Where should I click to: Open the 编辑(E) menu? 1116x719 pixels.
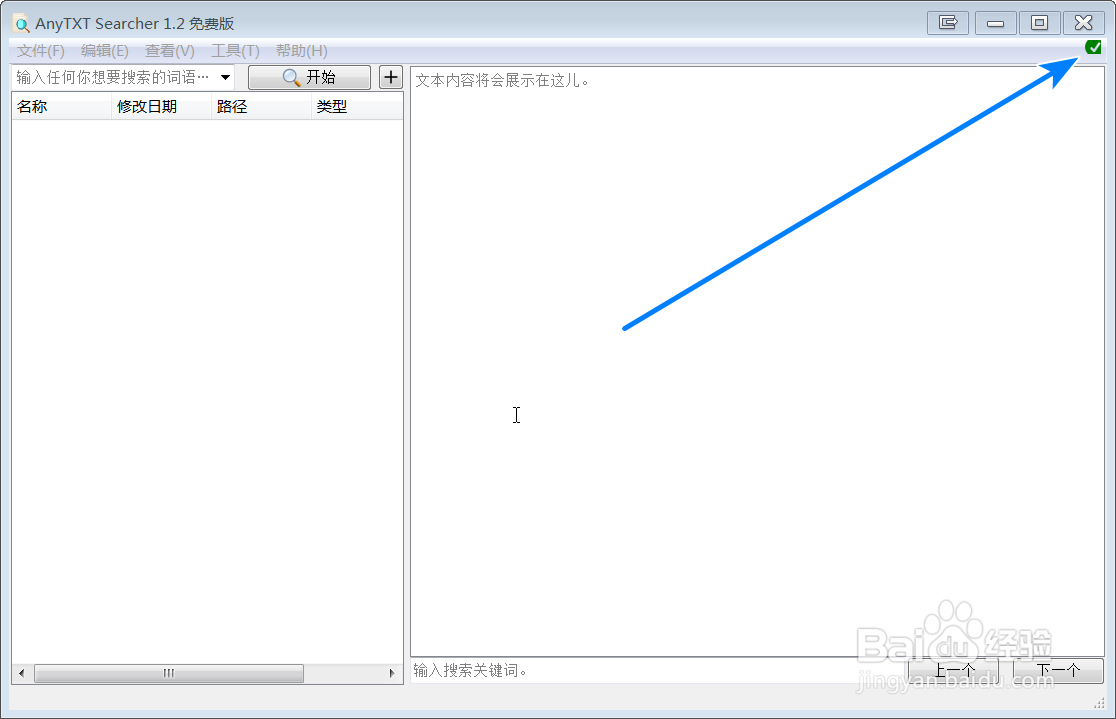(x=105, y=51)
